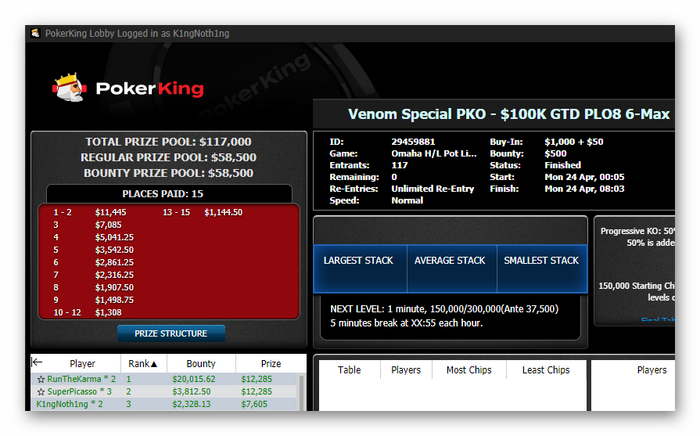
Task: Click the Buy-In $1,000 + $50 value
Action: point(574,142)
